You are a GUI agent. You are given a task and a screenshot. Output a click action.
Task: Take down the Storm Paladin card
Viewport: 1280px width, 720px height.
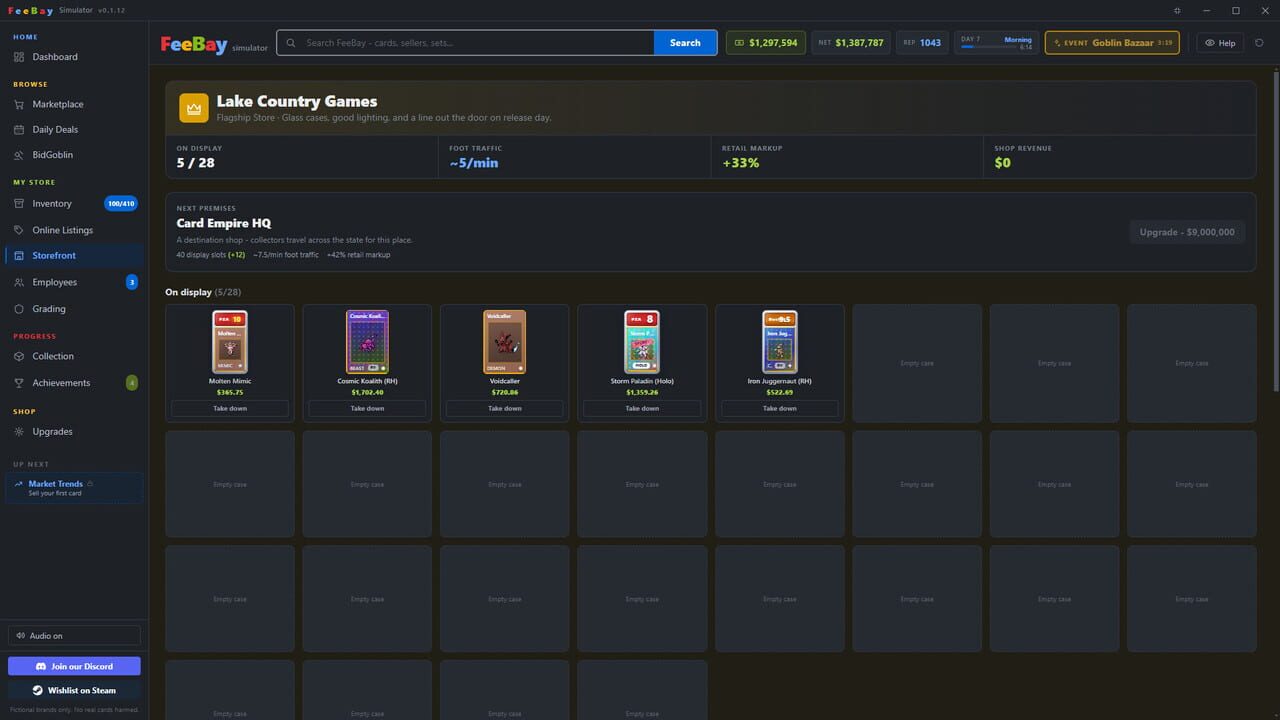(x=642, y=408)
